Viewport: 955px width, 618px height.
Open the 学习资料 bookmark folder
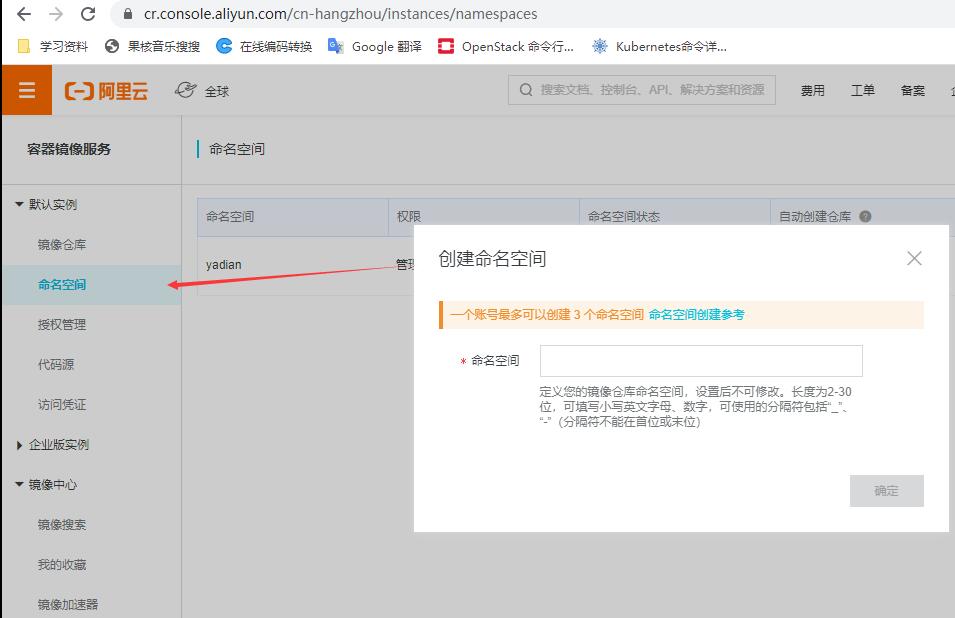[53, 46]
